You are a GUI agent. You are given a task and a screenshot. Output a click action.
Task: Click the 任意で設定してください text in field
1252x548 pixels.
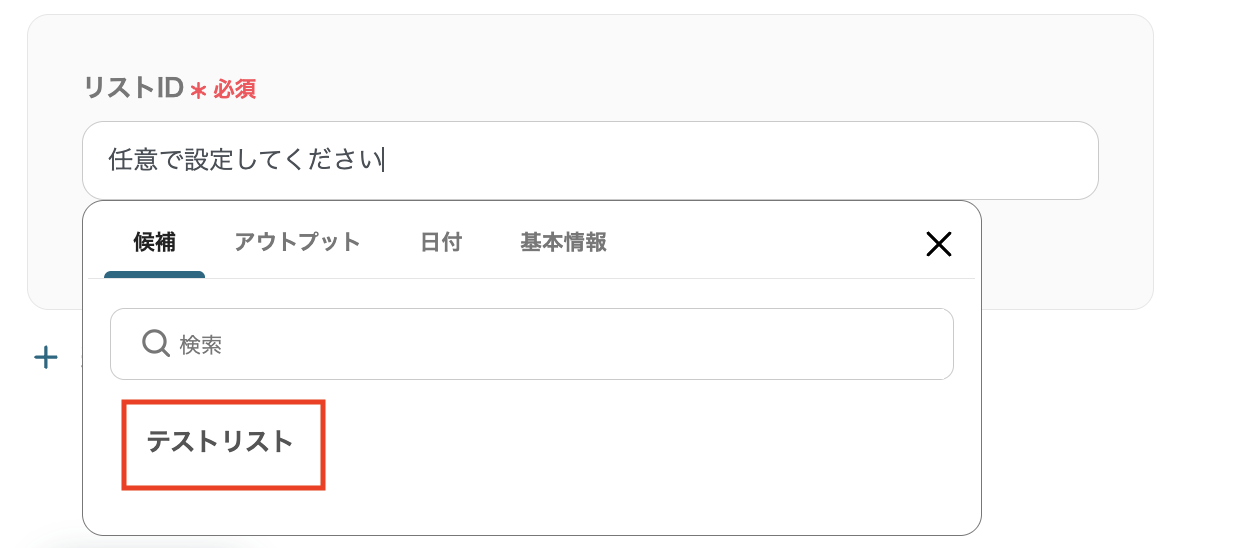tap(245, 161)
